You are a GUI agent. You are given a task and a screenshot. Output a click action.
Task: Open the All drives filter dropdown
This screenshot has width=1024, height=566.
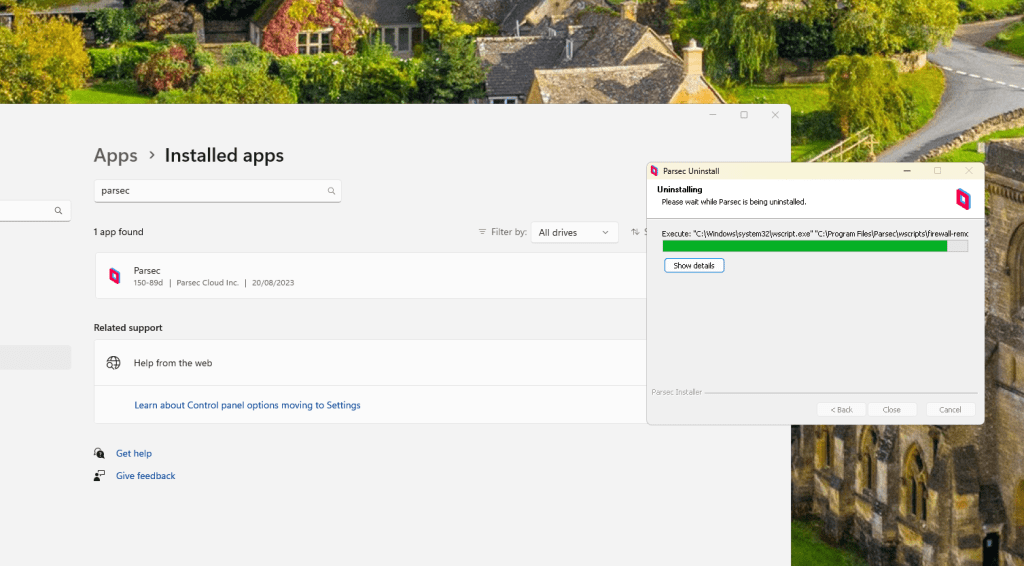click(574, 232)
